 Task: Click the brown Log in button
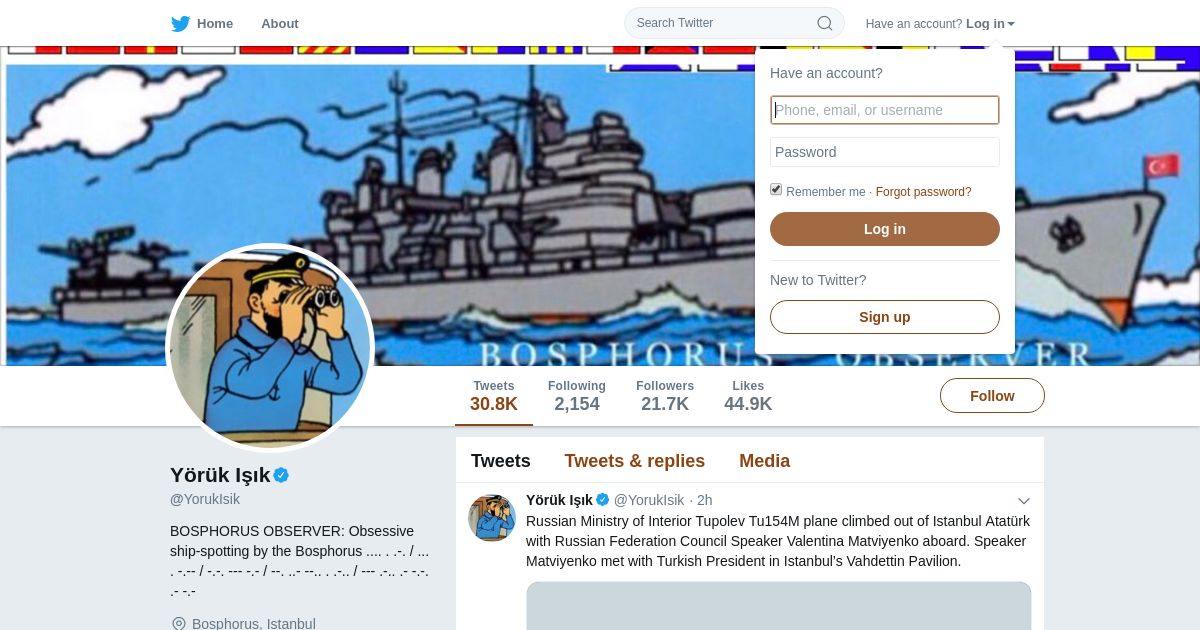tap(885, 229)
